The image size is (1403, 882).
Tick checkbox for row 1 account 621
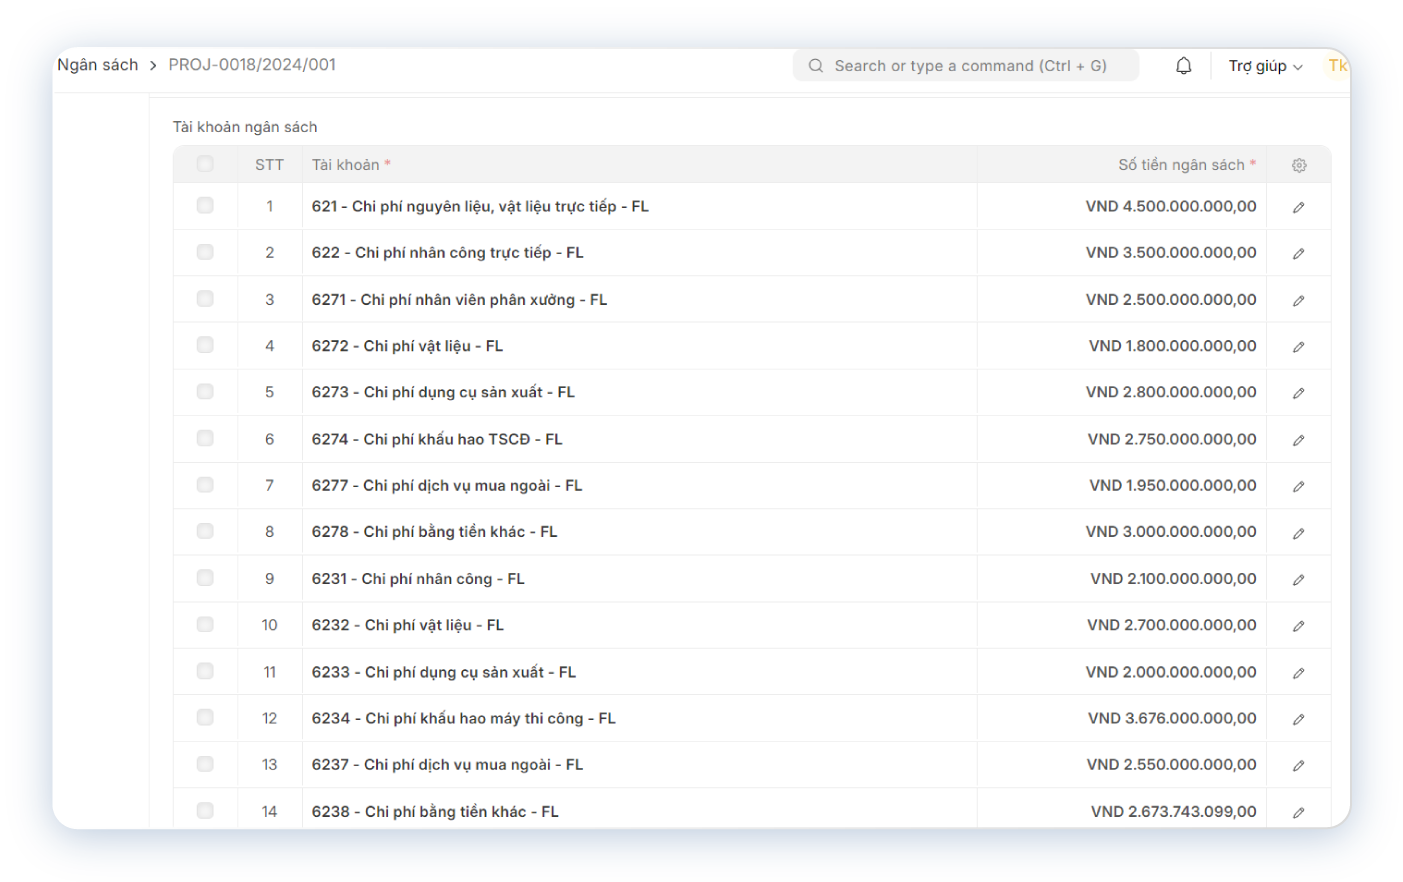205,205
